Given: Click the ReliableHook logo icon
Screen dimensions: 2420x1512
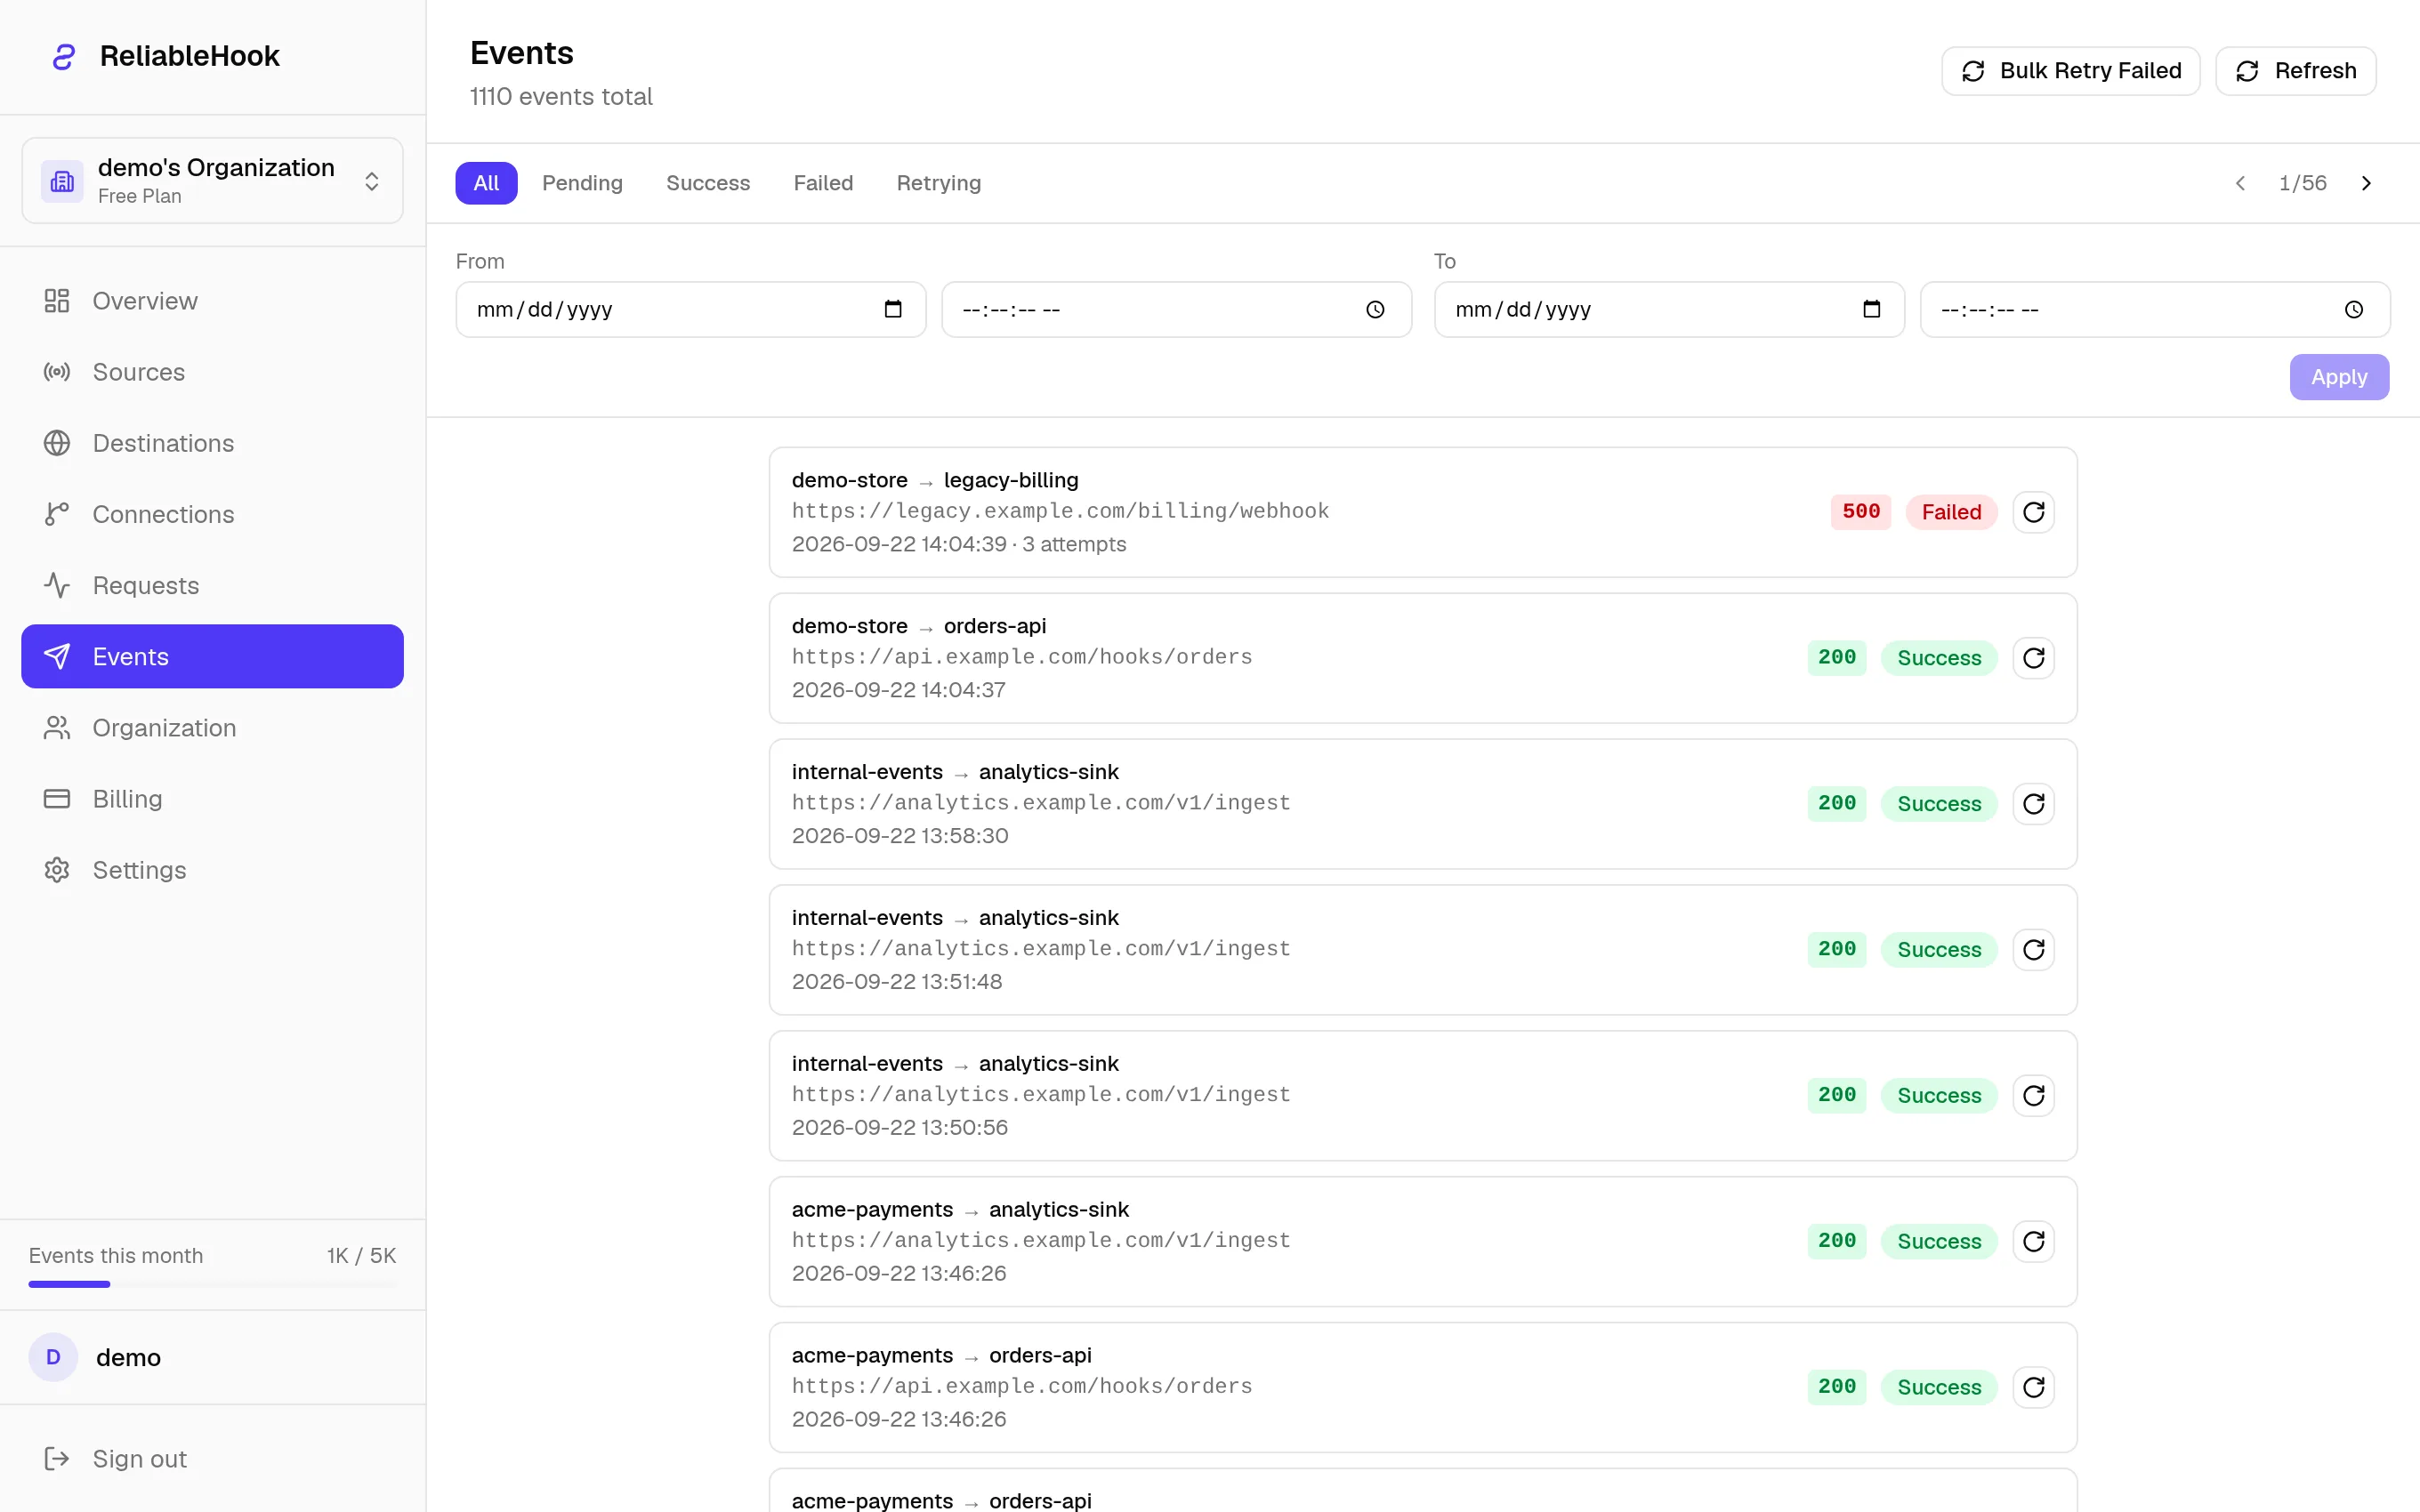Looking at the screenshot, I should (x=64, y=57).
